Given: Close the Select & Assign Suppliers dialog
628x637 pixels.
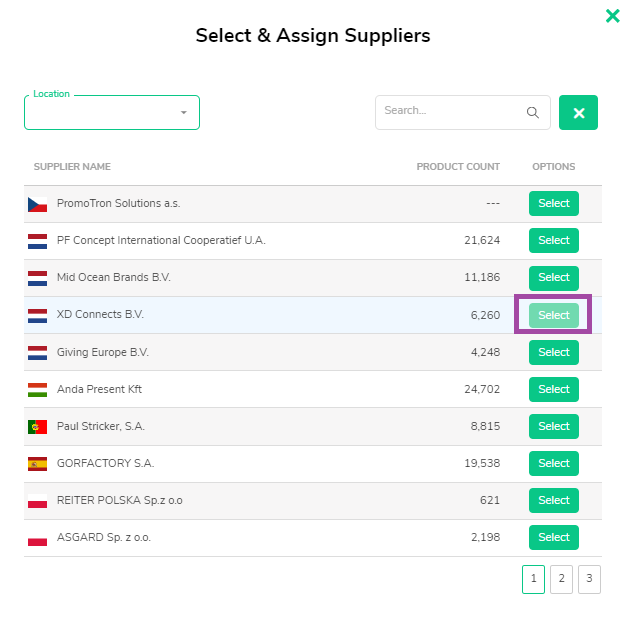Looking at the screenshot, I should click(612, 16).
